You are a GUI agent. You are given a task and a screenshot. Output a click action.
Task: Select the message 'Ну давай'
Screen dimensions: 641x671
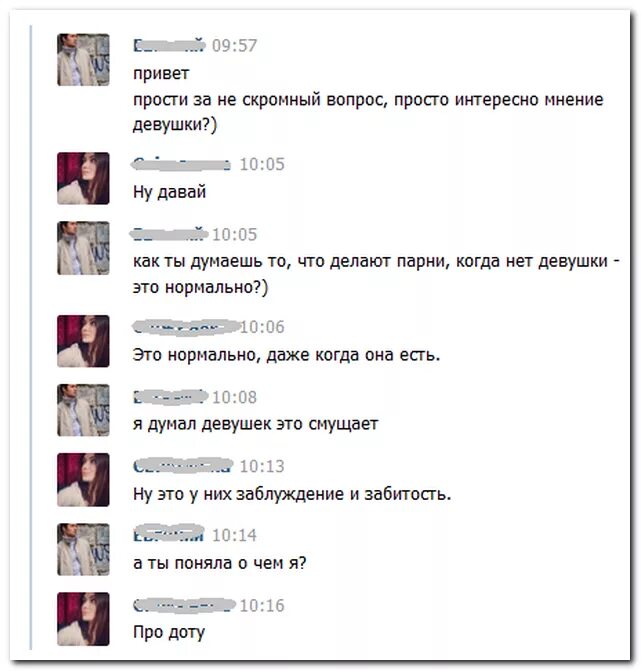point(169,192)
